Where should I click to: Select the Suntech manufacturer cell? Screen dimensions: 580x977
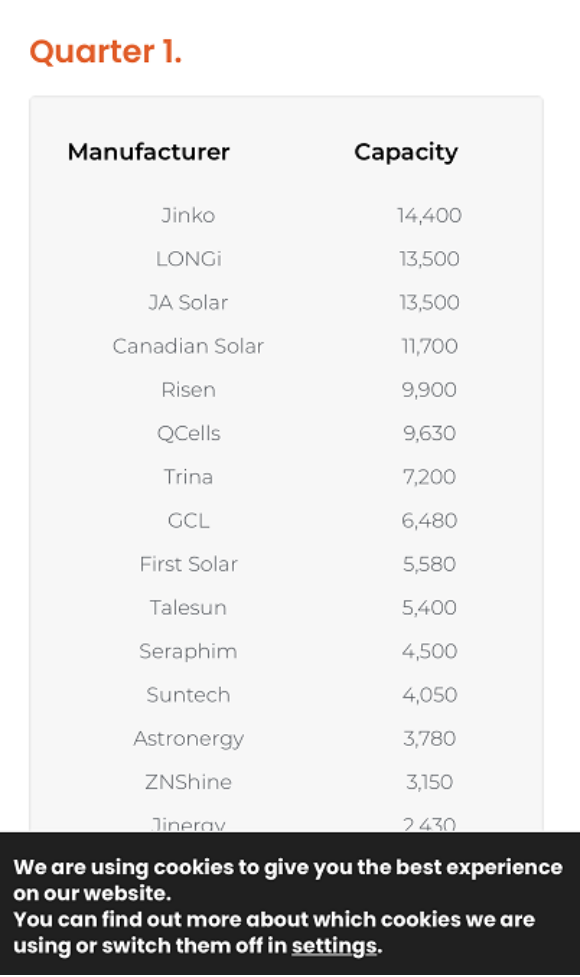pos(188,695)
